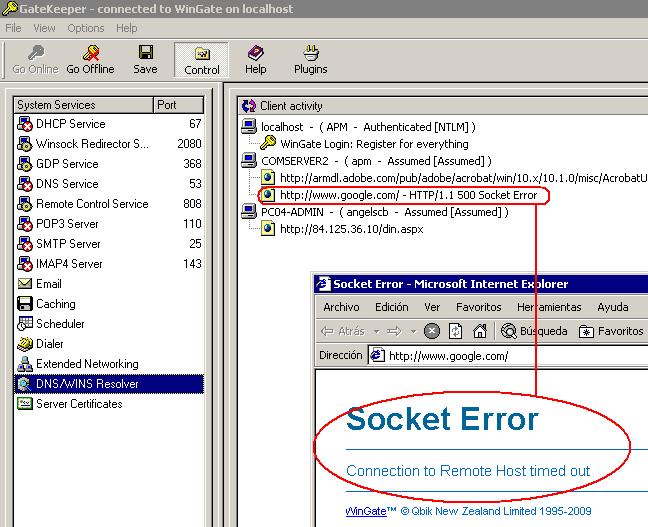The image size is (648, 527).
Task: Open Archivo menu in Internet Explorer
Action: 341,307
